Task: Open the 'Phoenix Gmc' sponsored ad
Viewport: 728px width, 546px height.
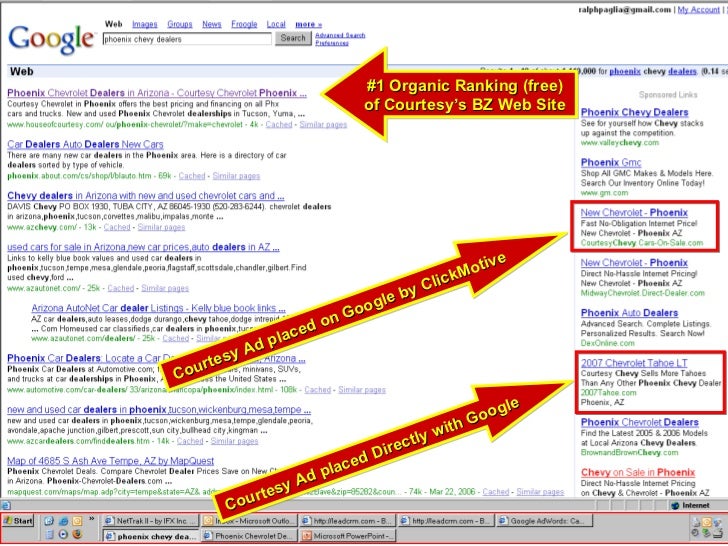Action: tap(611, 162)
